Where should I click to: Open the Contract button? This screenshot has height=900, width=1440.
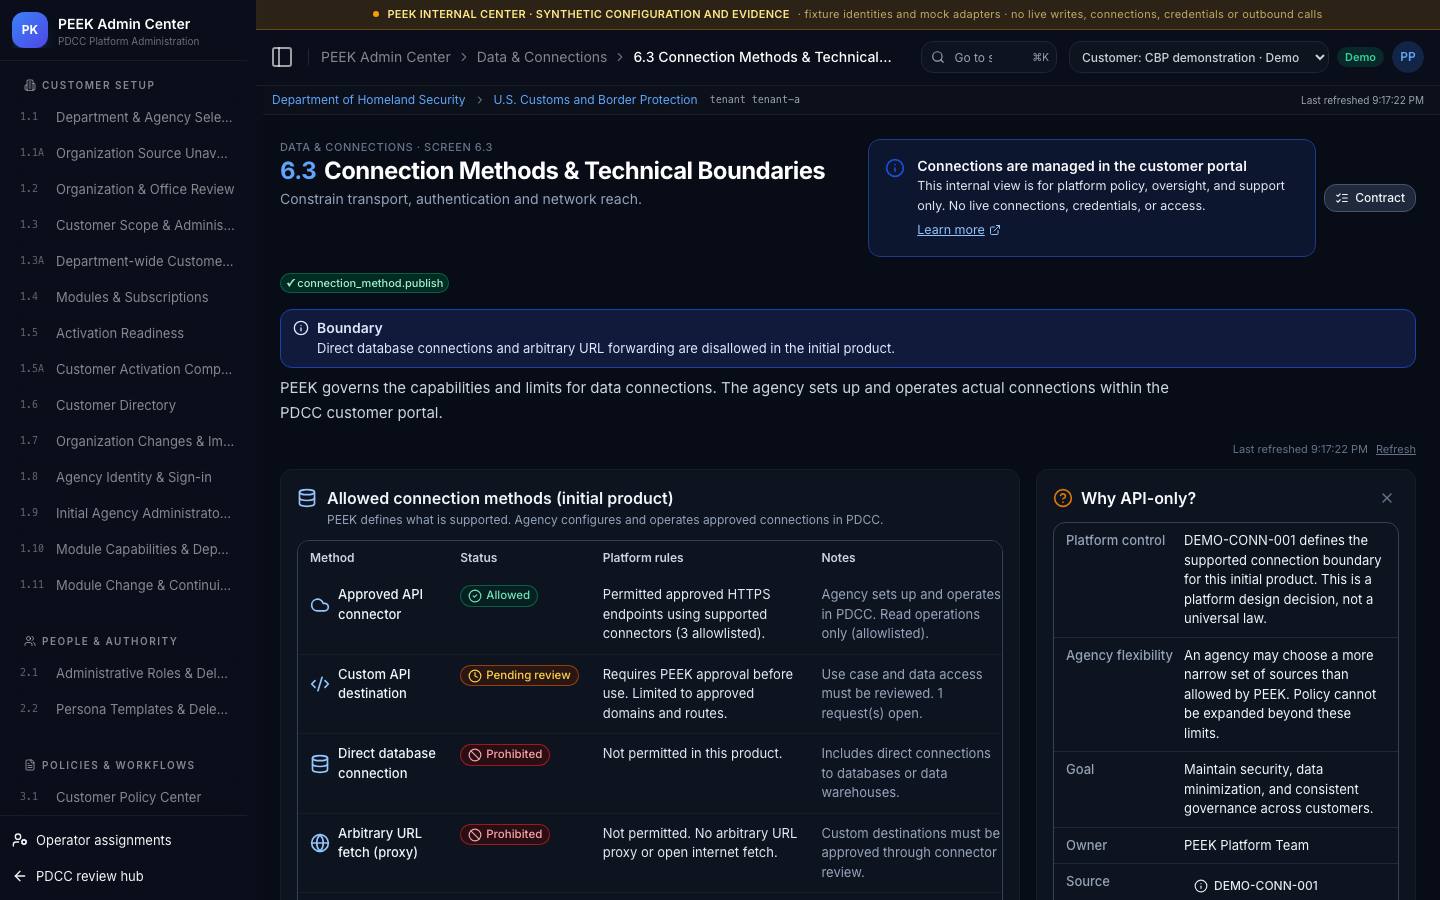tap(1370, 198)
